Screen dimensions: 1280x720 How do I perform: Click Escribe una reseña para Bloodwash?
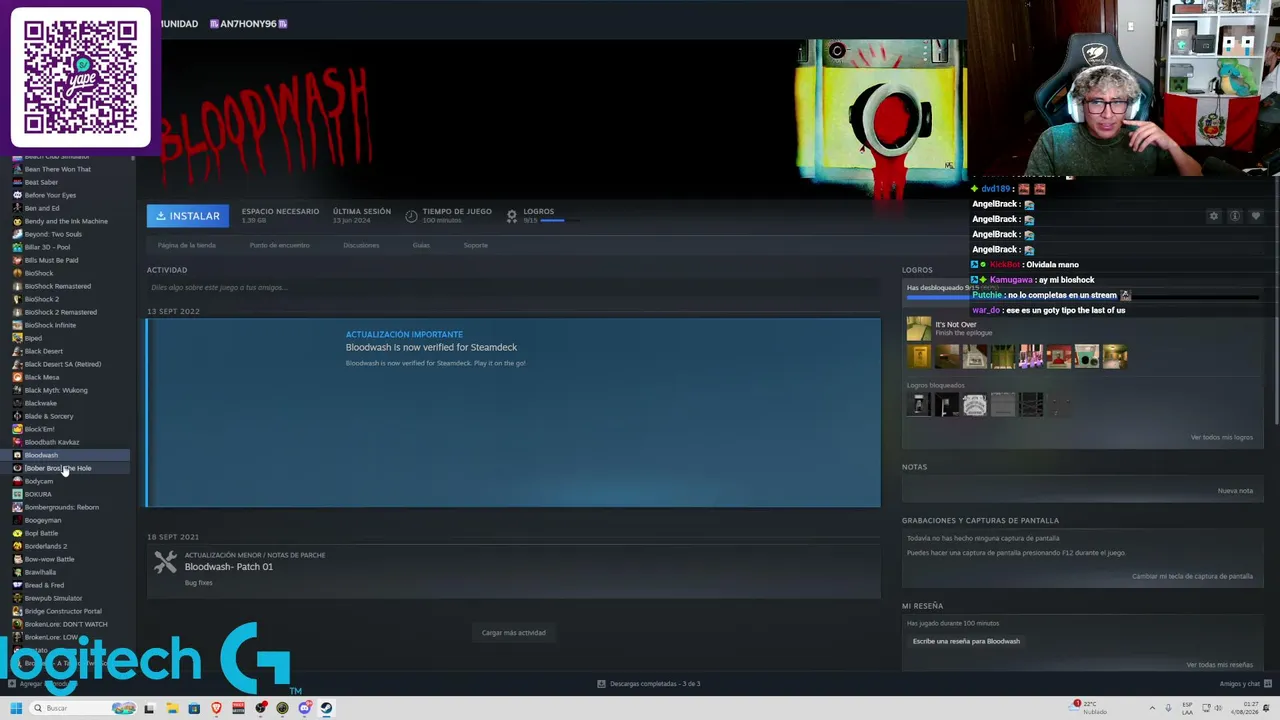point(966,641)
